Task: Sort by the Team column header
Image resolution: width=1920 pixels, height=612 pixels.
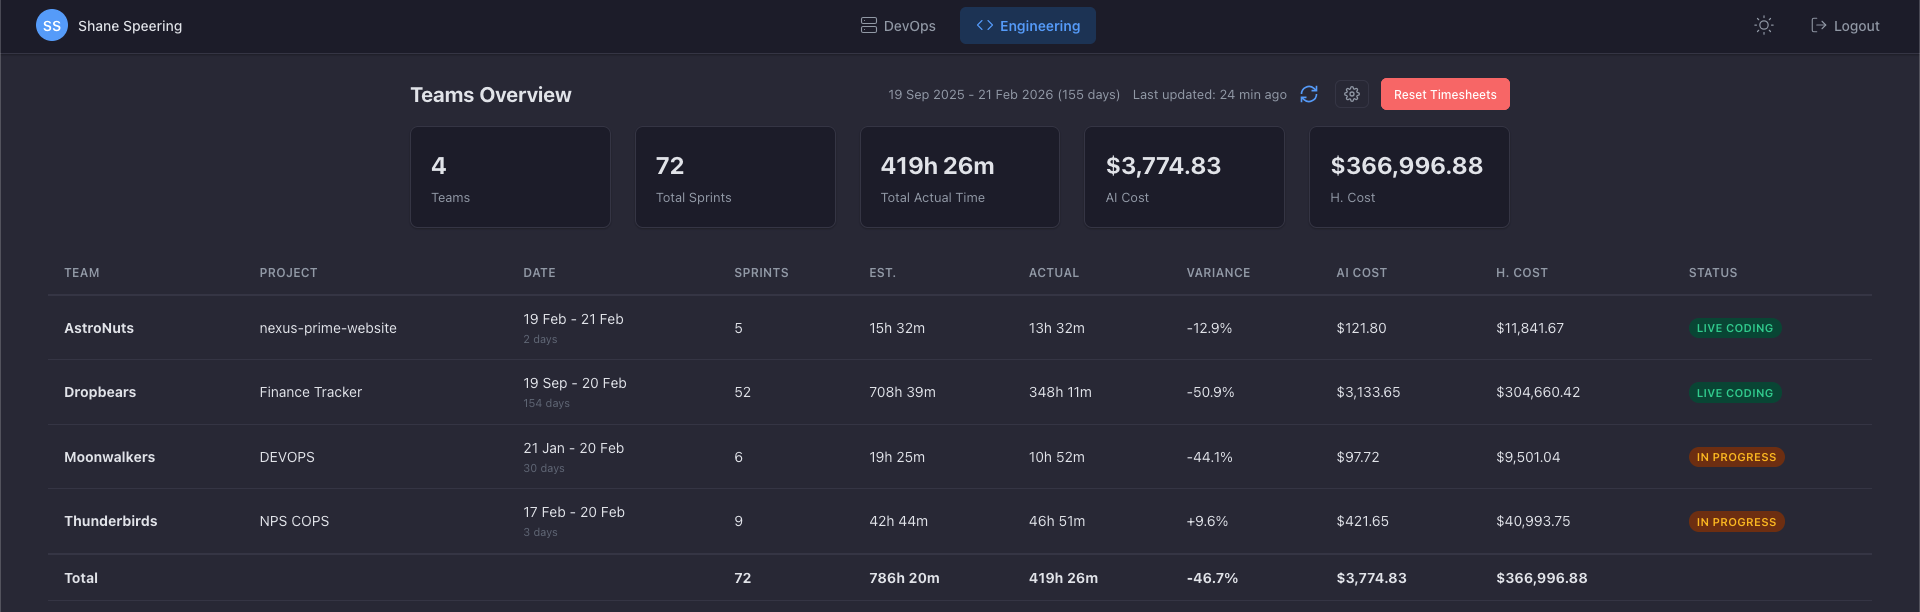Action: tap(82, 273)
